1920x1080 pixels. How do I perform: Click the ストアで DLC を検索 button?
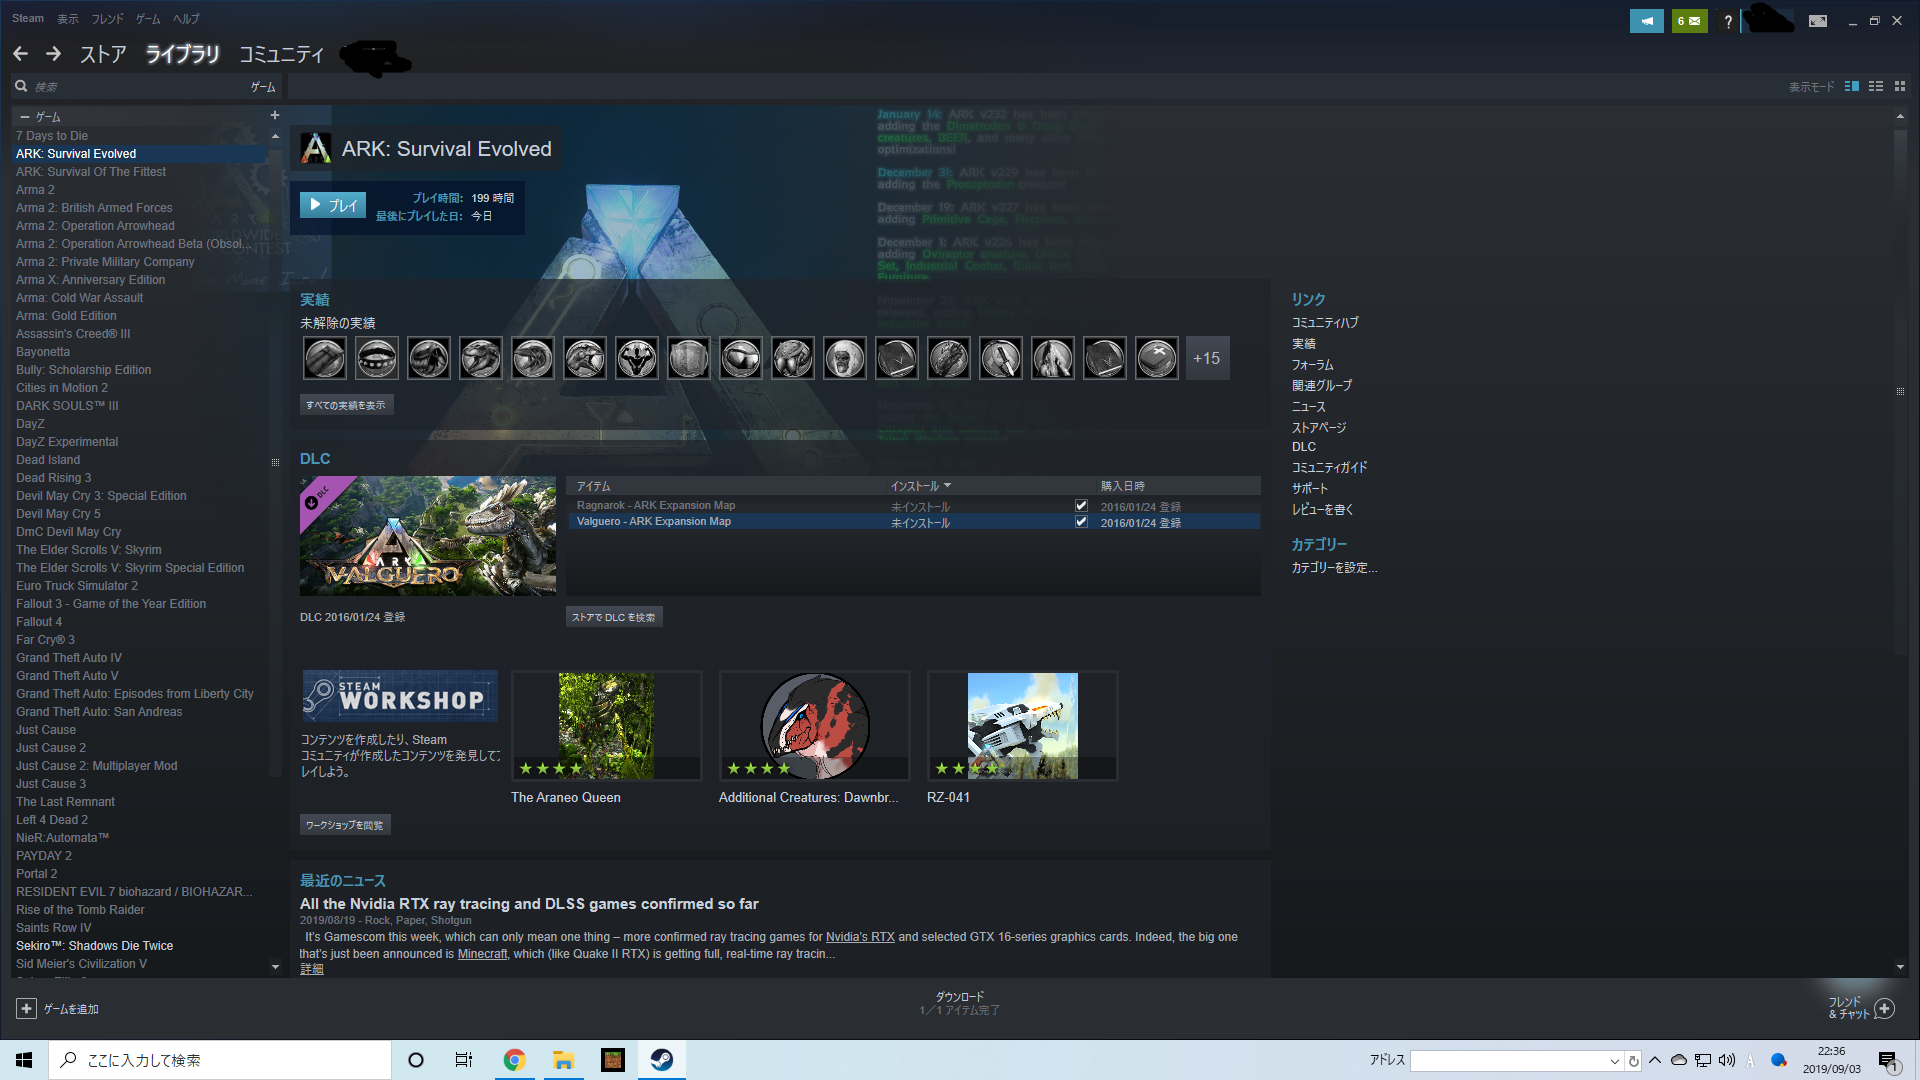(x=614, y=617)
